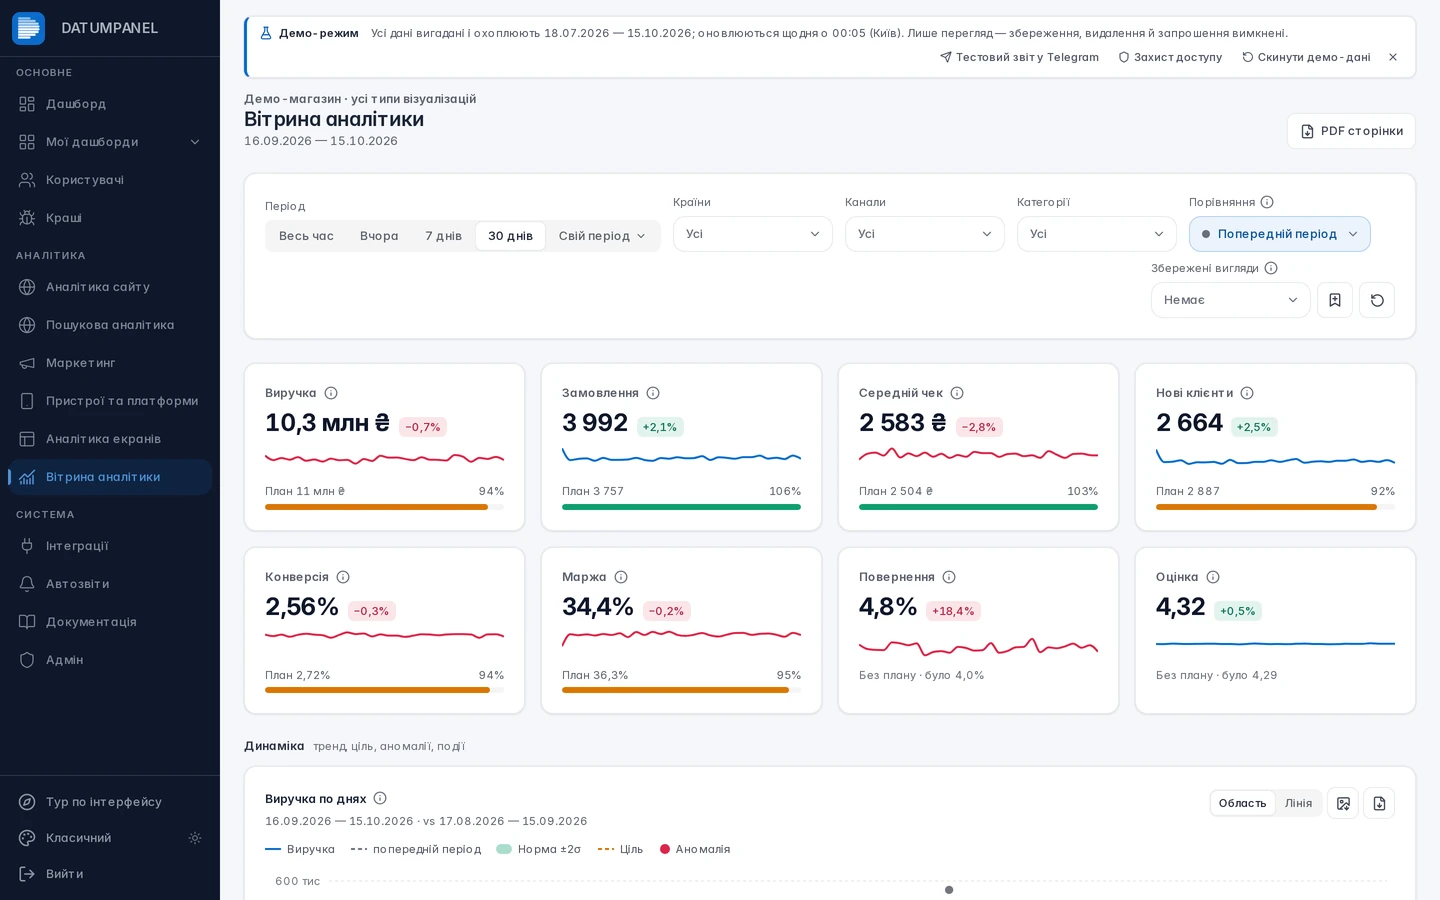The width and height of the screenshot is (1440, 900).
Task: Show info for the Замовлення card
Action: tap(653, 393)
